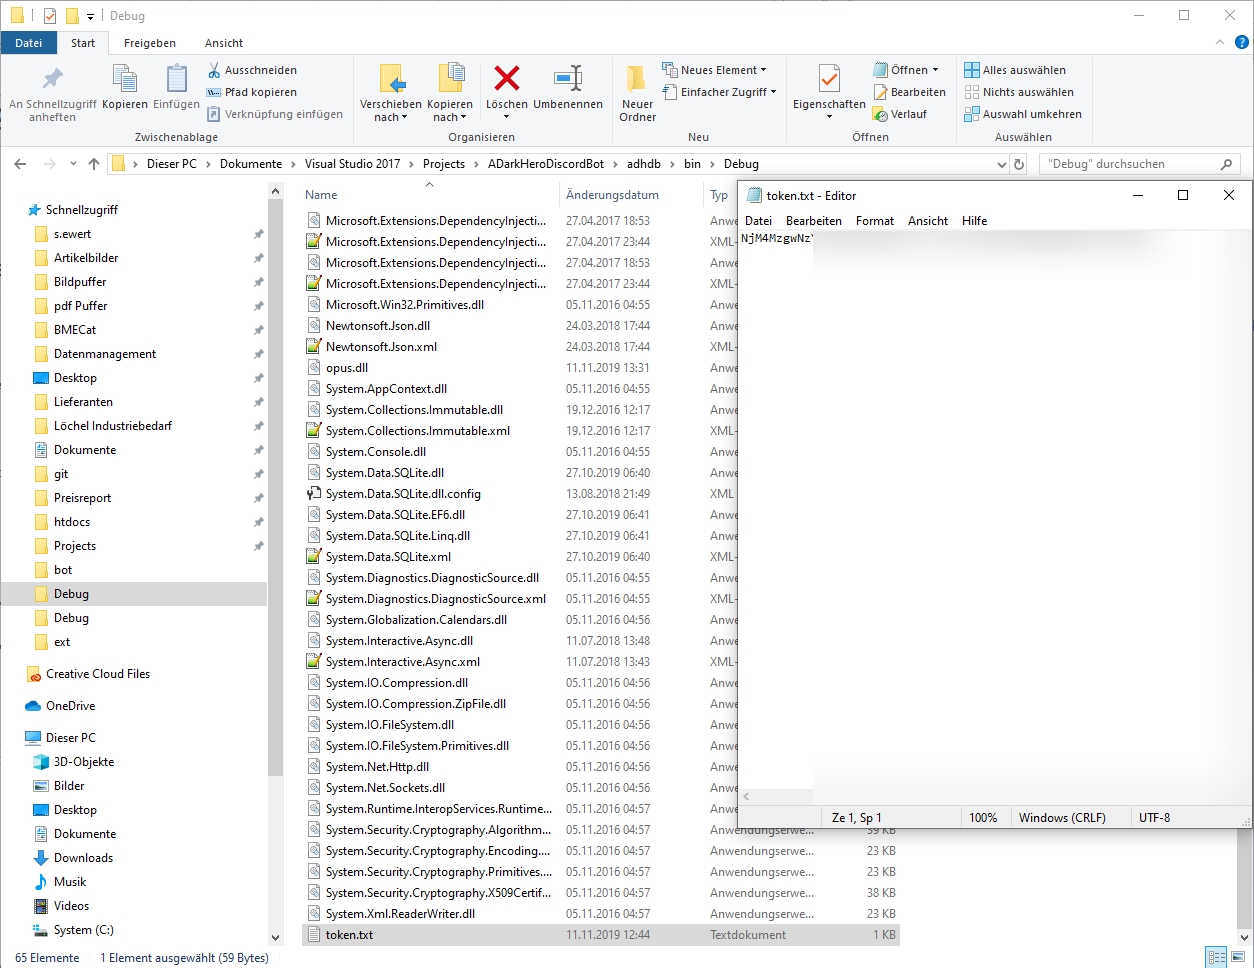The width and height of the screenshot is (1254, 968).
Task: Create a folder with Neuer Ordner
Action: 638,94
